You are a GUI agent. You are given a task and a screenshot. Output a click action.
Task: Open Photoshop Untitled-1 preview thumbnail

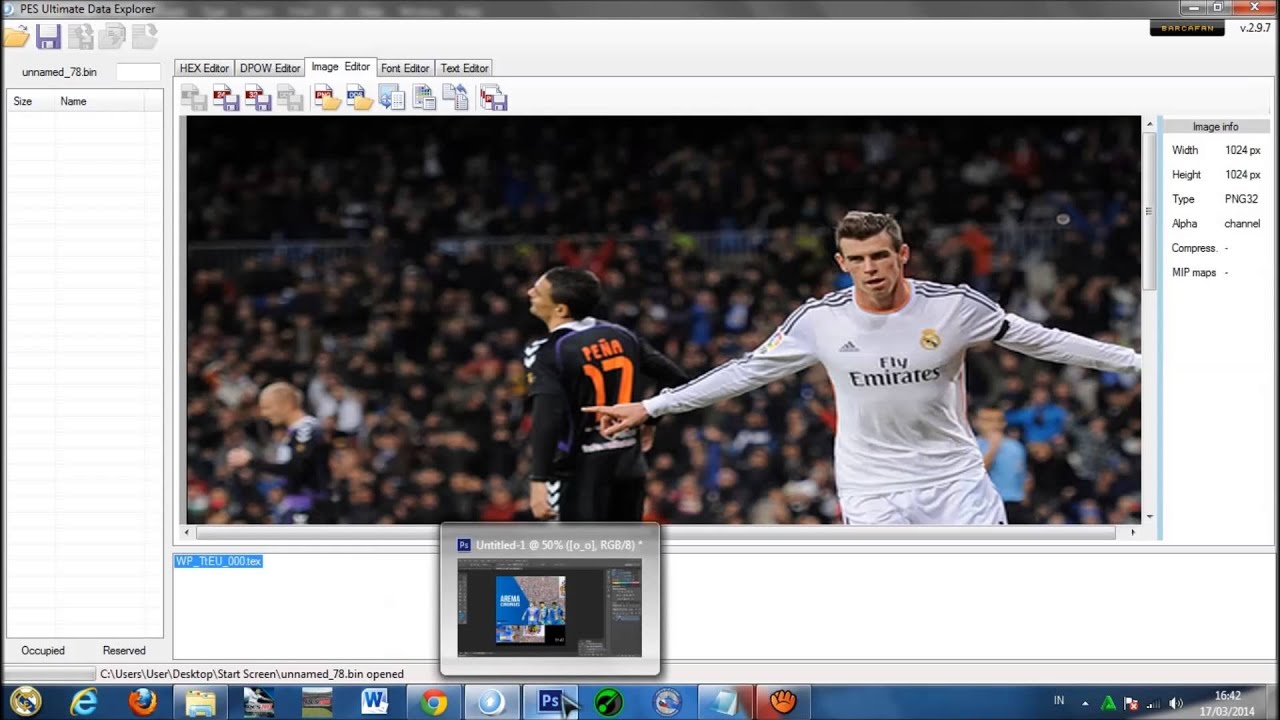point(549,608)
